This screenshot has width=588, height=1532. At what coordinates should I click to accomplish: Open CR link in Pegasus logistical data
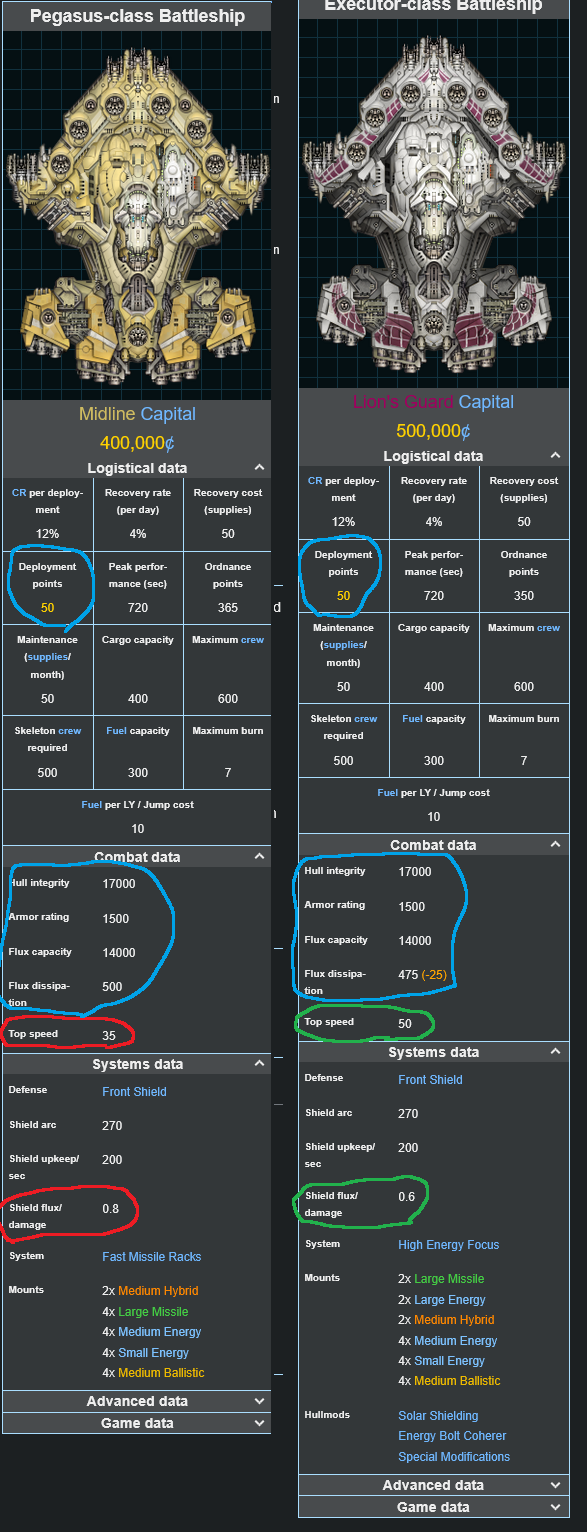[x=19, y=493]
